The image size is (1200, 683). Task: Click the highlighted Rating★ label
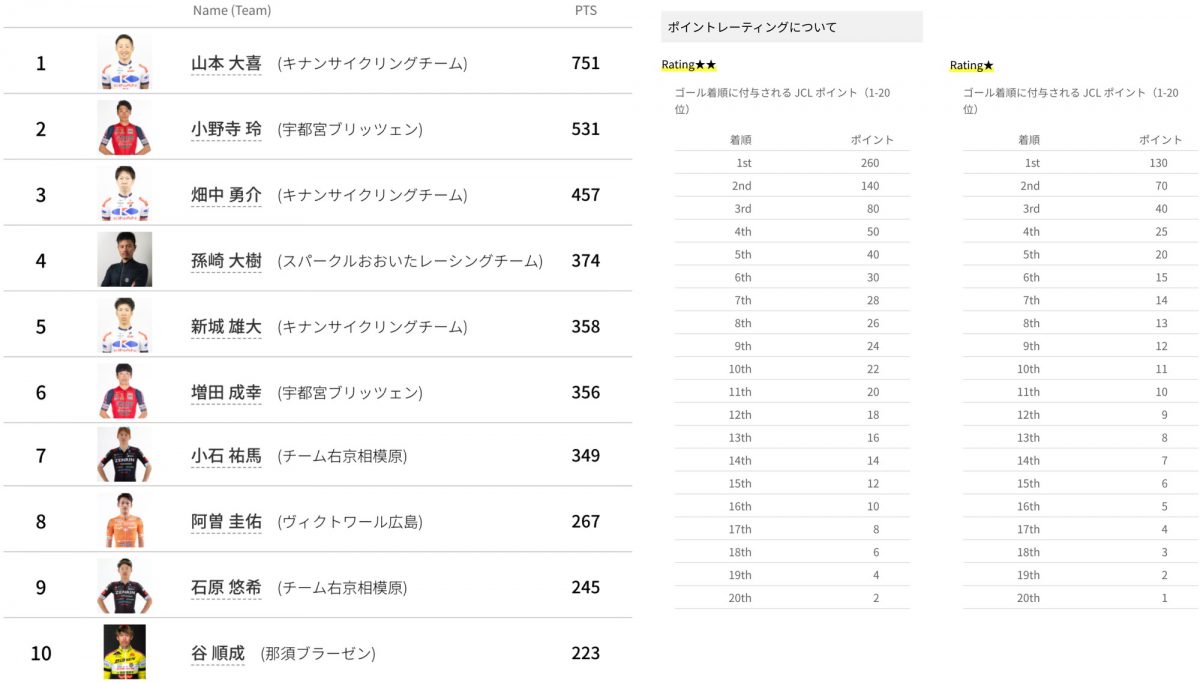971,65
